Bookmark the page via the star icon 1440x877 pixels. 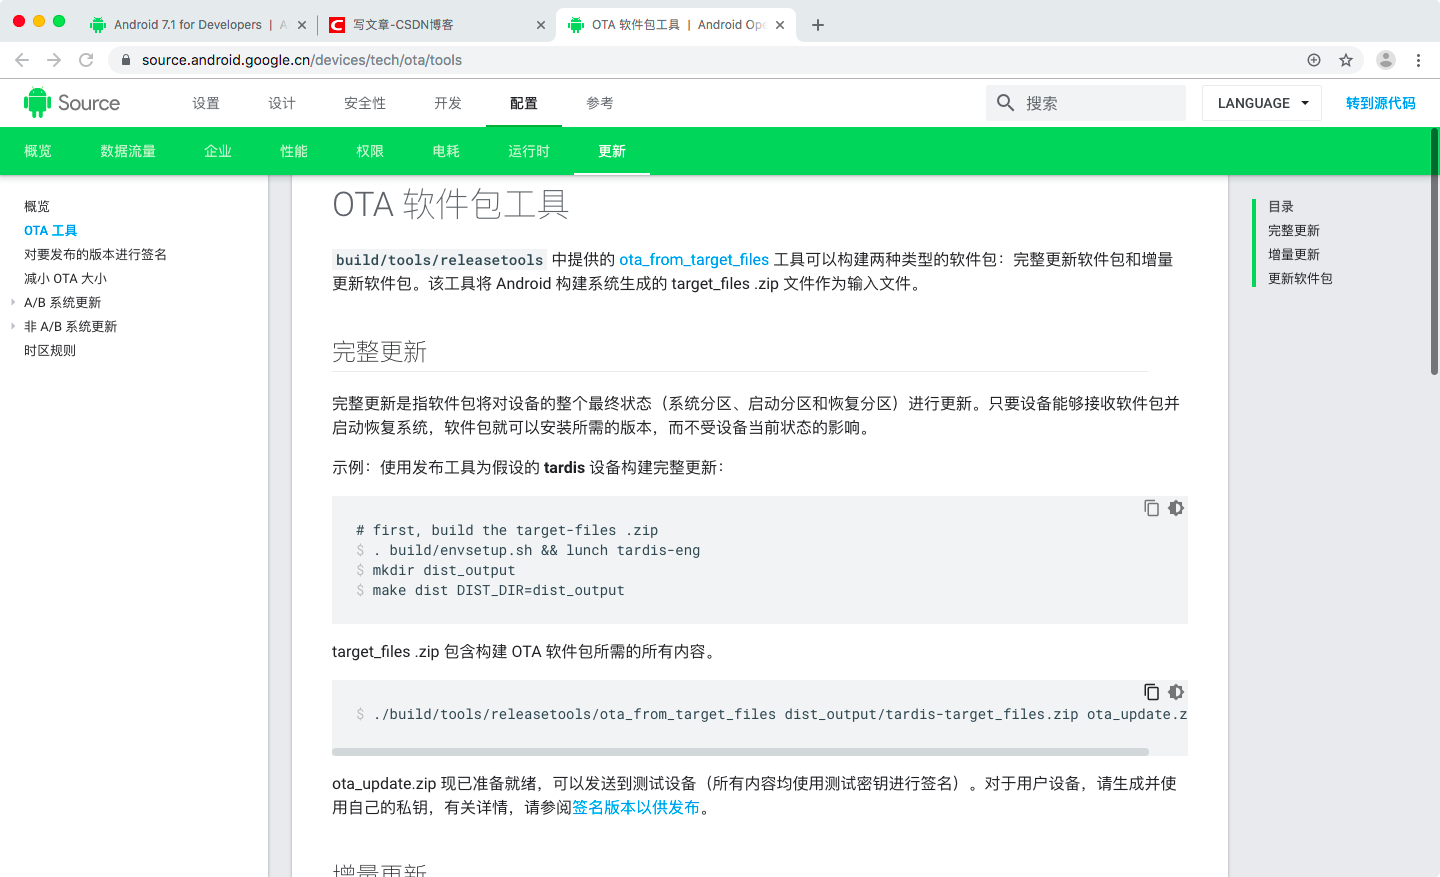point(1347,60)
